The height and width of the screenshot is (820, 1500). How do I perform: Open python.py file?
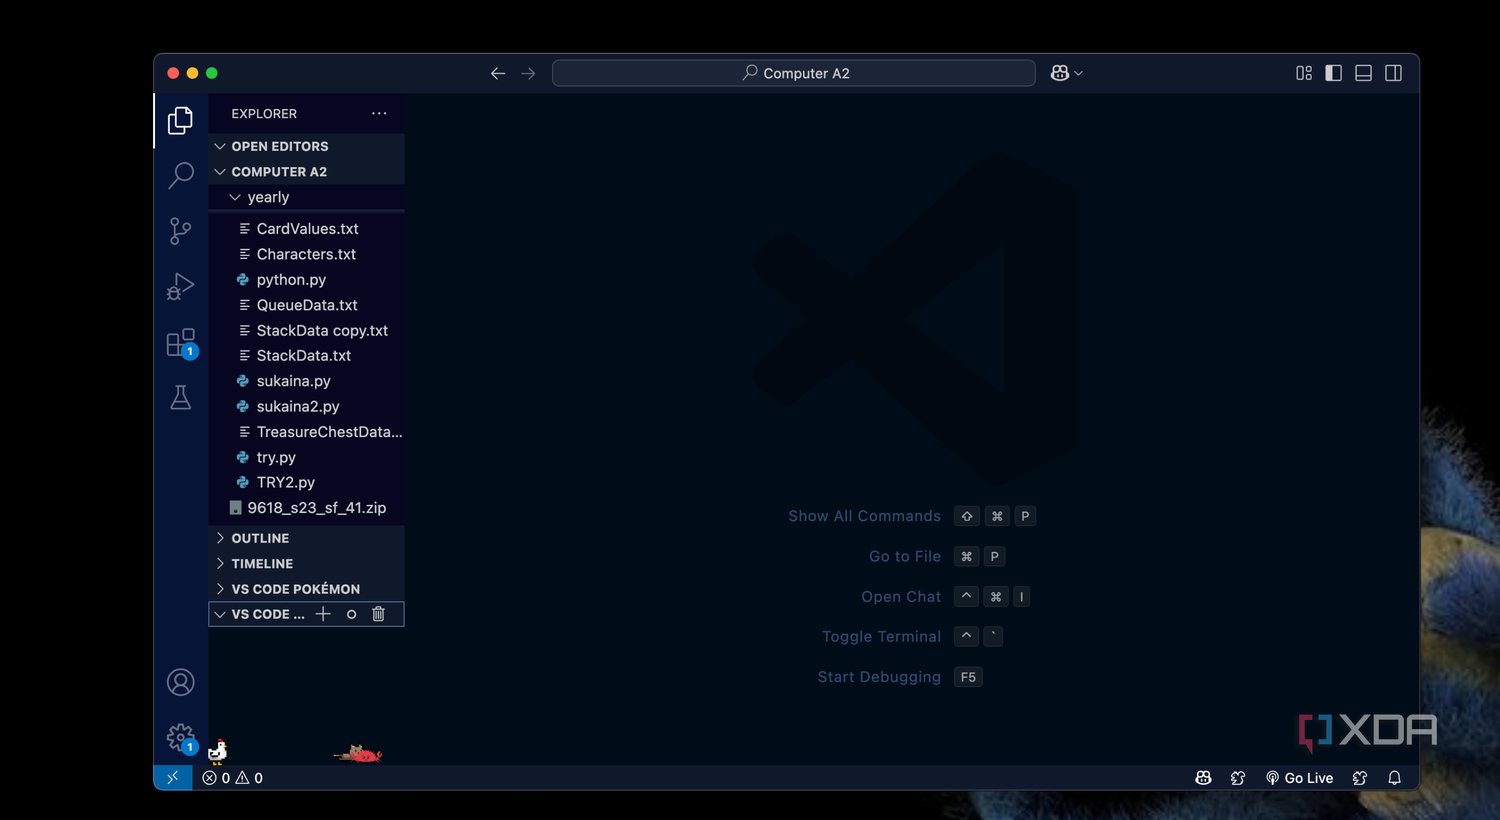coord(306,280)
